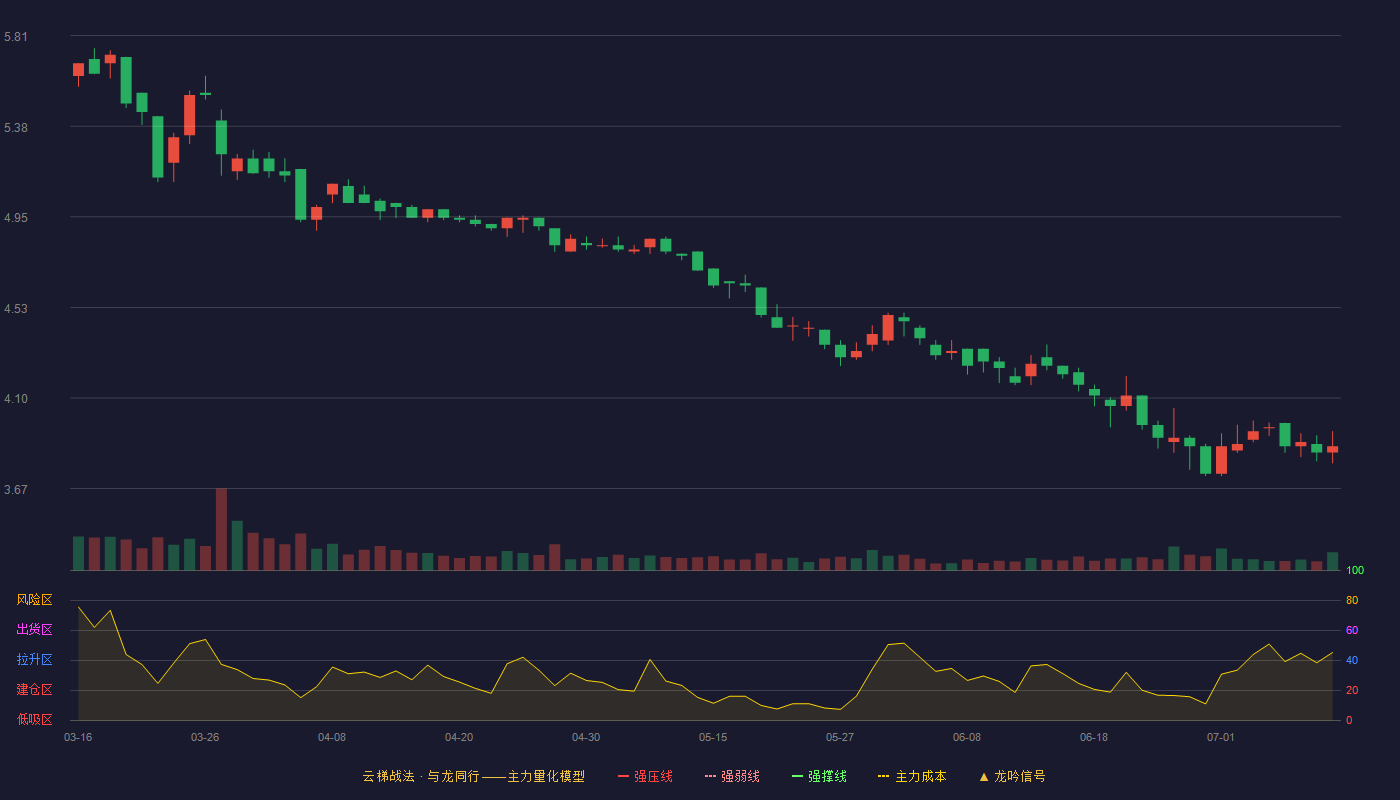The height and width of the screenshot is (800, 1400).
Task: Toggle the 主力成本 legend item
Action: (912, 776)
